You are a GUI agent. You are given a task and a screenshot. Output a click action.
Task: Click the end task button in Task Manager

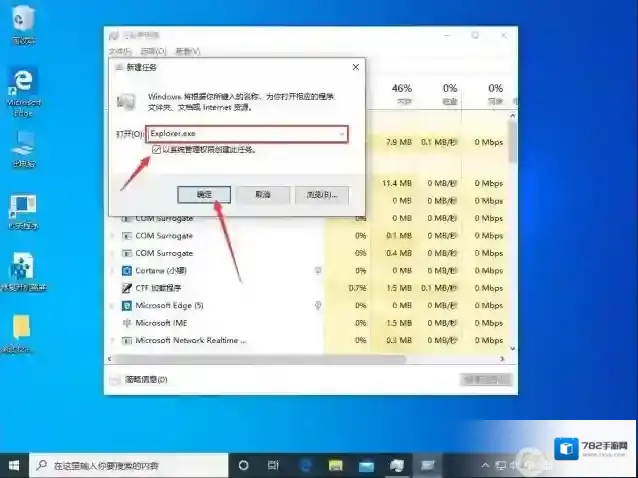pos(486,380)
